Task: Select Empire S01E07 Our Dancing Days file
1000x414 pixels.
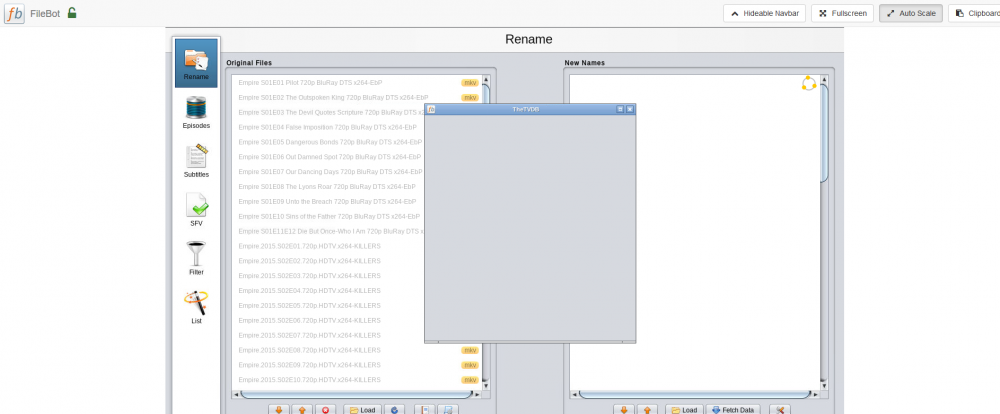Action: pyautogui.click(x=328, y=172)
